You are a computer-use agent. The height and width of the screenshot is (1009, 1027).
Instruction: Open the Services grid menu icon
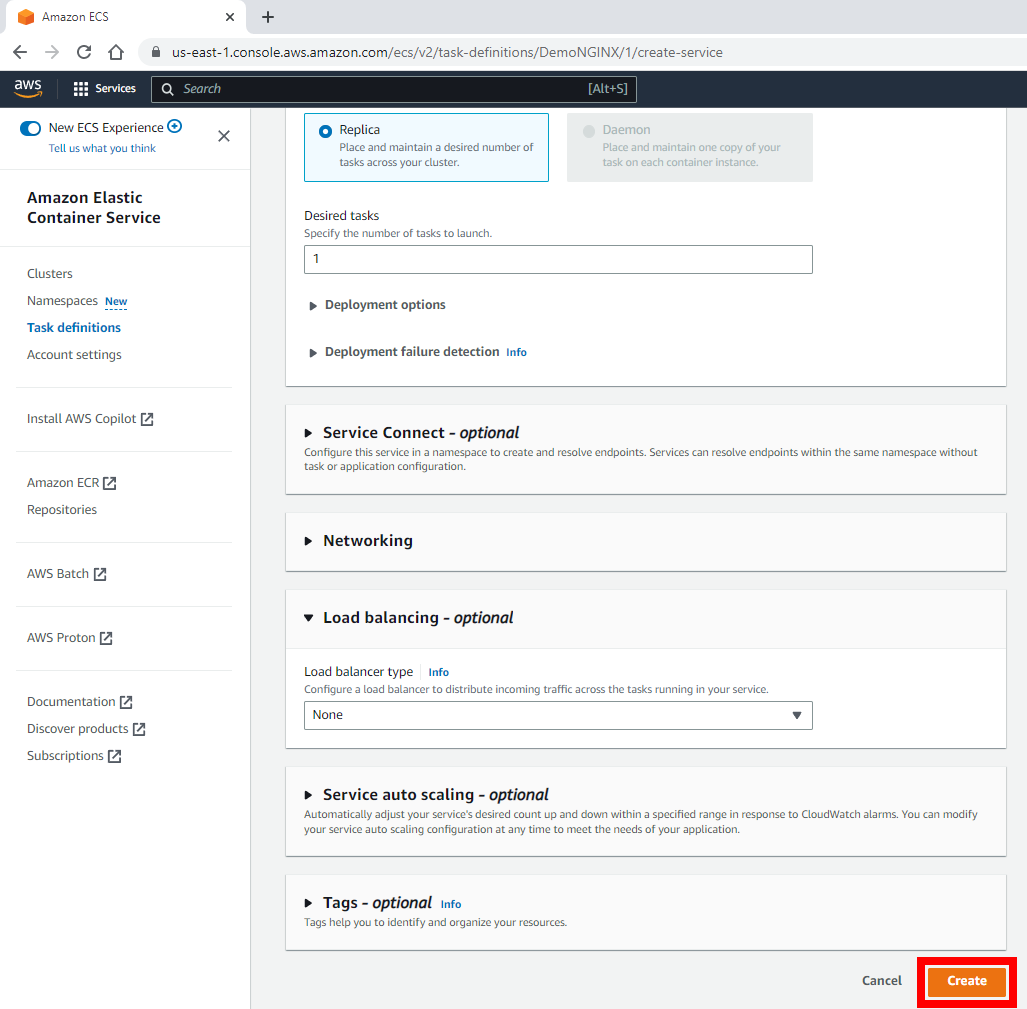[x=81, y=89]
